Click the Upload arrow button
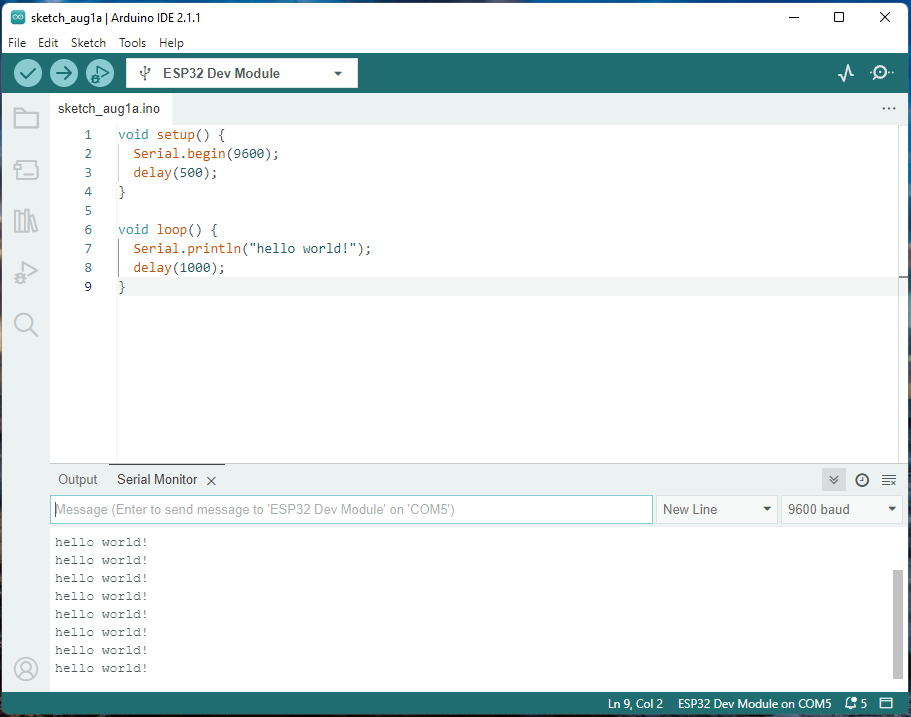This screenshot has height=717, width=911. tap(64, 73)
